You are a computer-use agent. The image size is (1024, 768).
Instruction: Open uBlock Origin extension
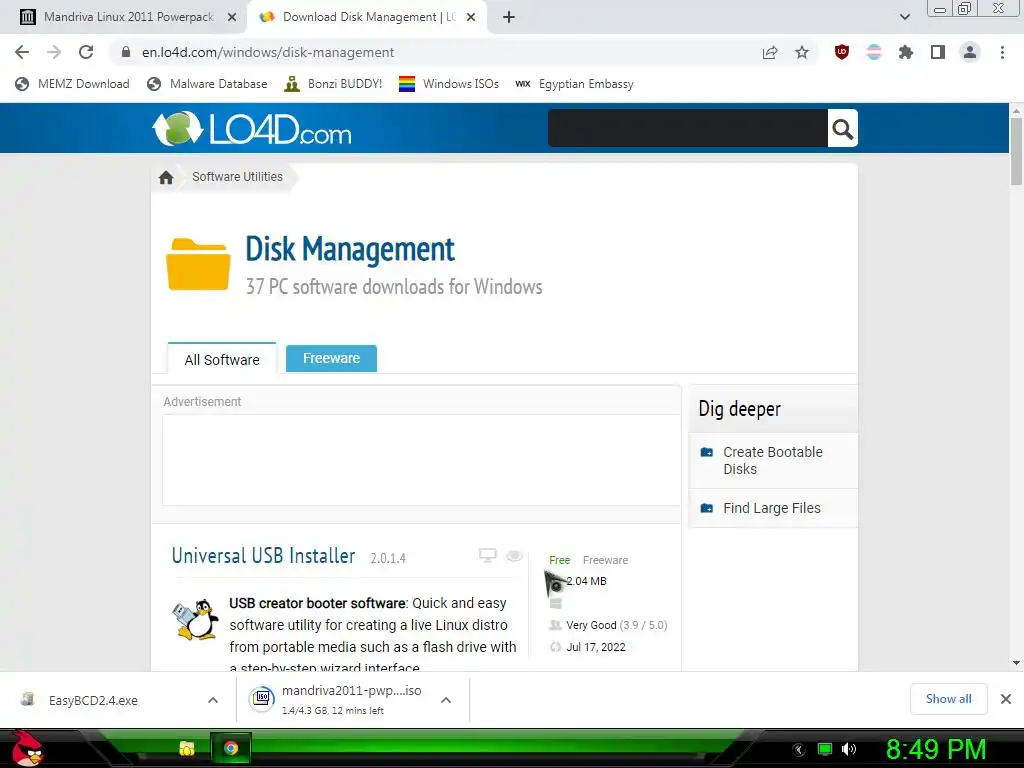[842, 52]
